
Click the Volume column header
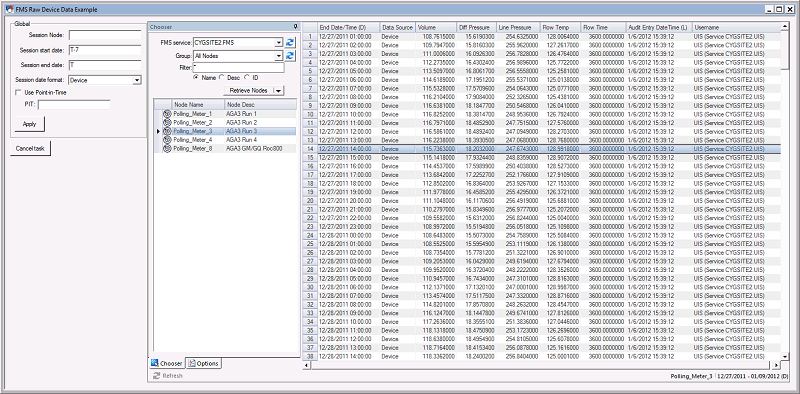tap(436, 27)
